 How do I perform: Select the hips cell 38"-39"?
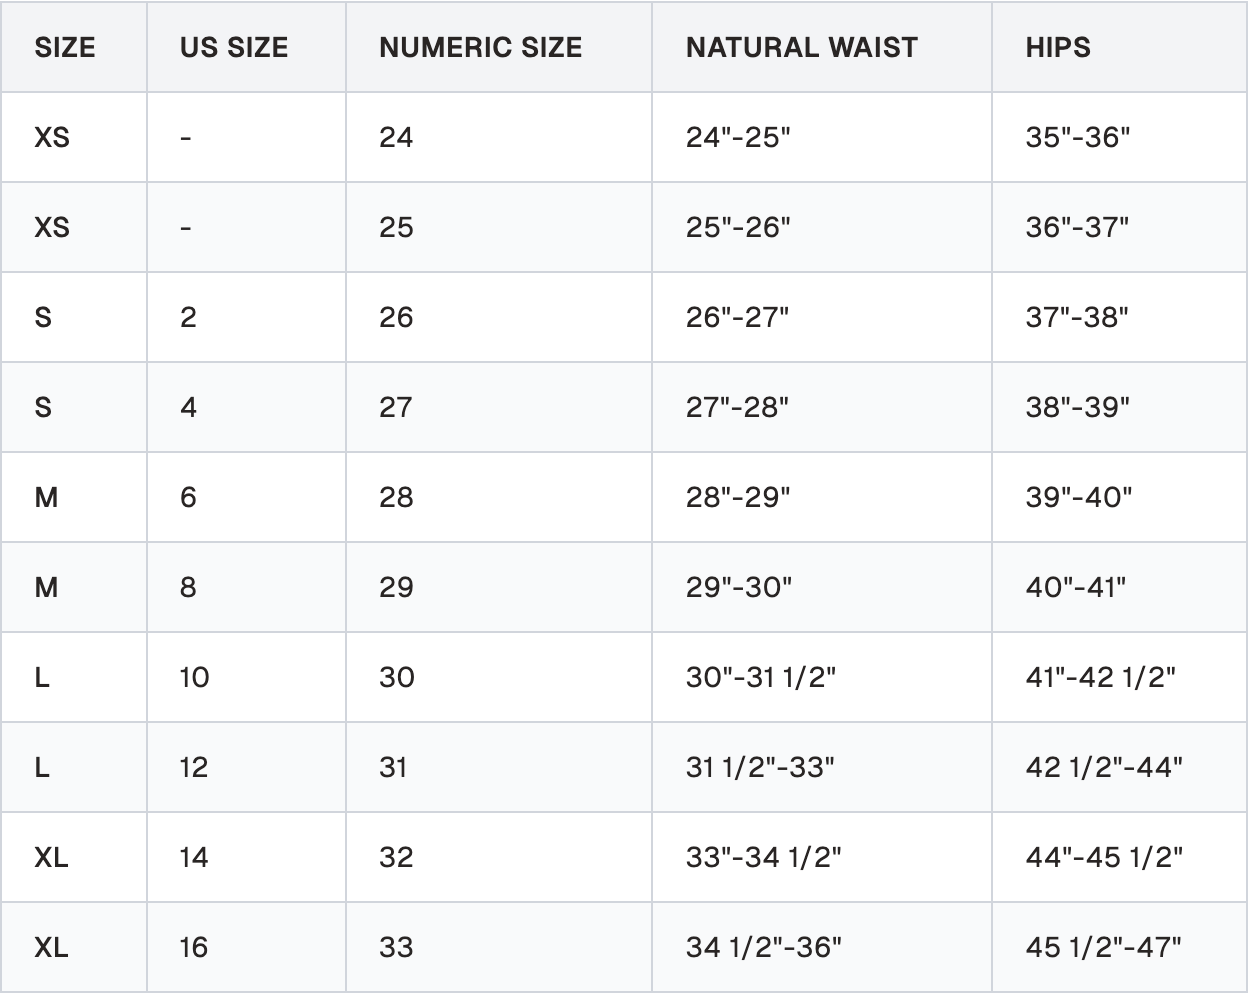[1119, 407]
